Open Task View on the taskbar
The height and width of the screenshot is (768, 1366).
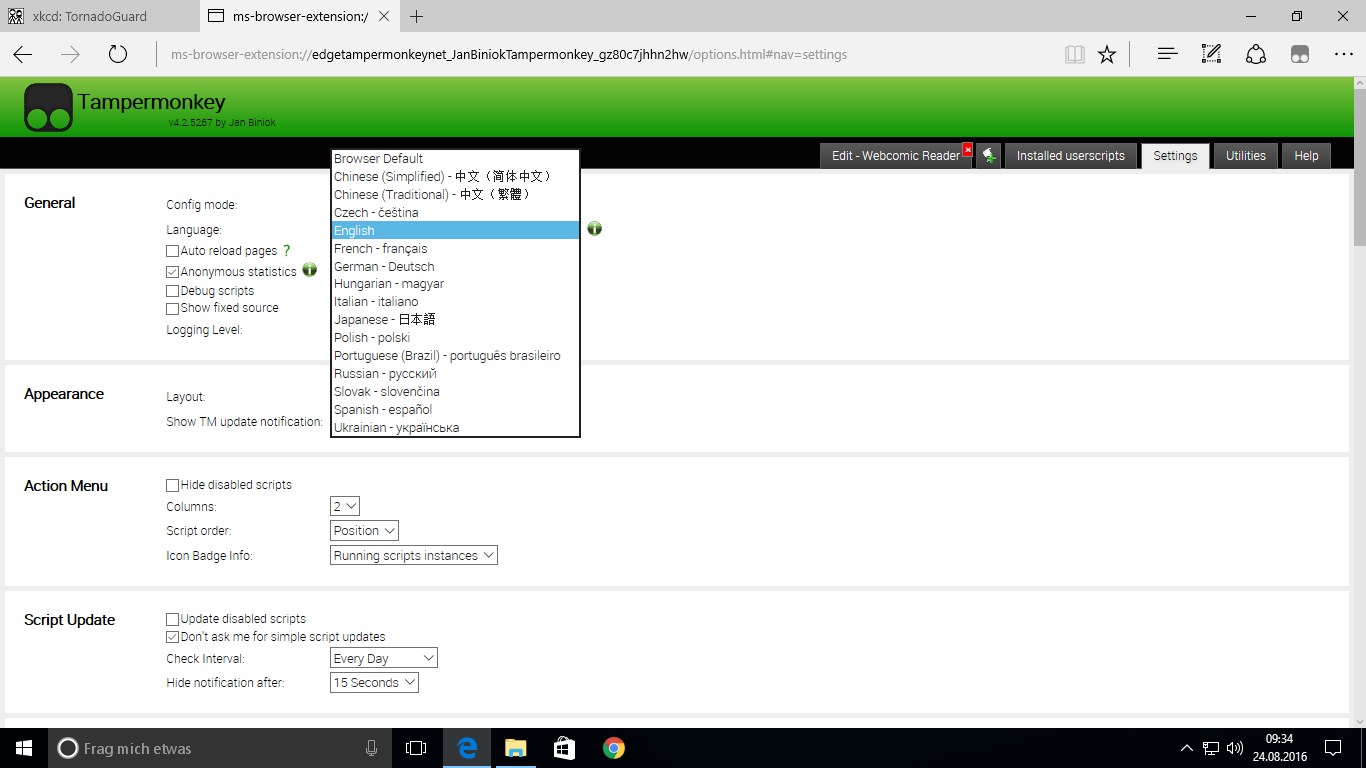(x=416, y=747)
